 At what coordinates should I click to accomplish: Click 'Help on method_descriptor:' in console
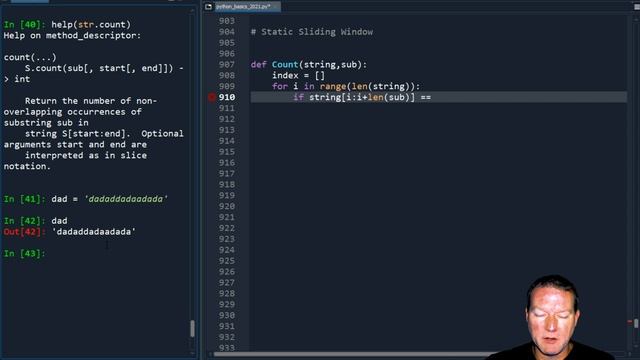[72, 36]
